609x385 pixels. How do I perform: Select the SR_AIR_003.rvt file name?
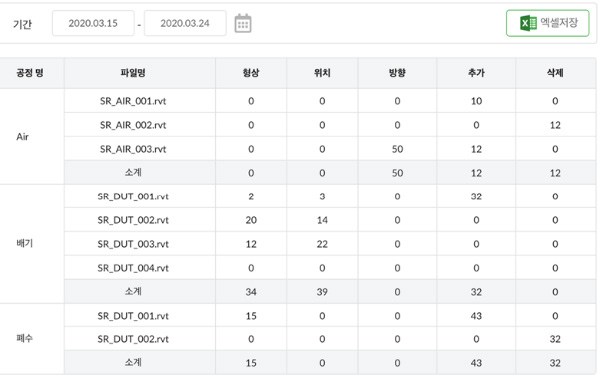coord(133,149)
